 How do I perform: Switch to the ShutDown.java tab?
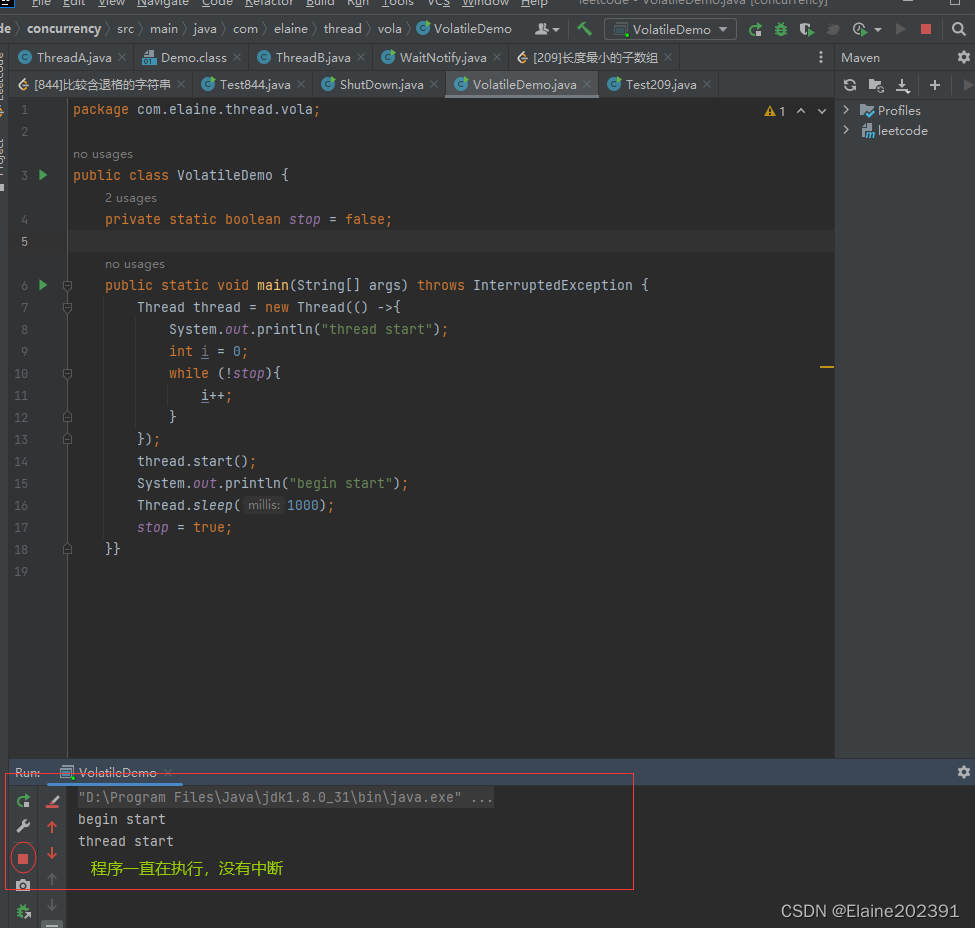click(380, 85)
